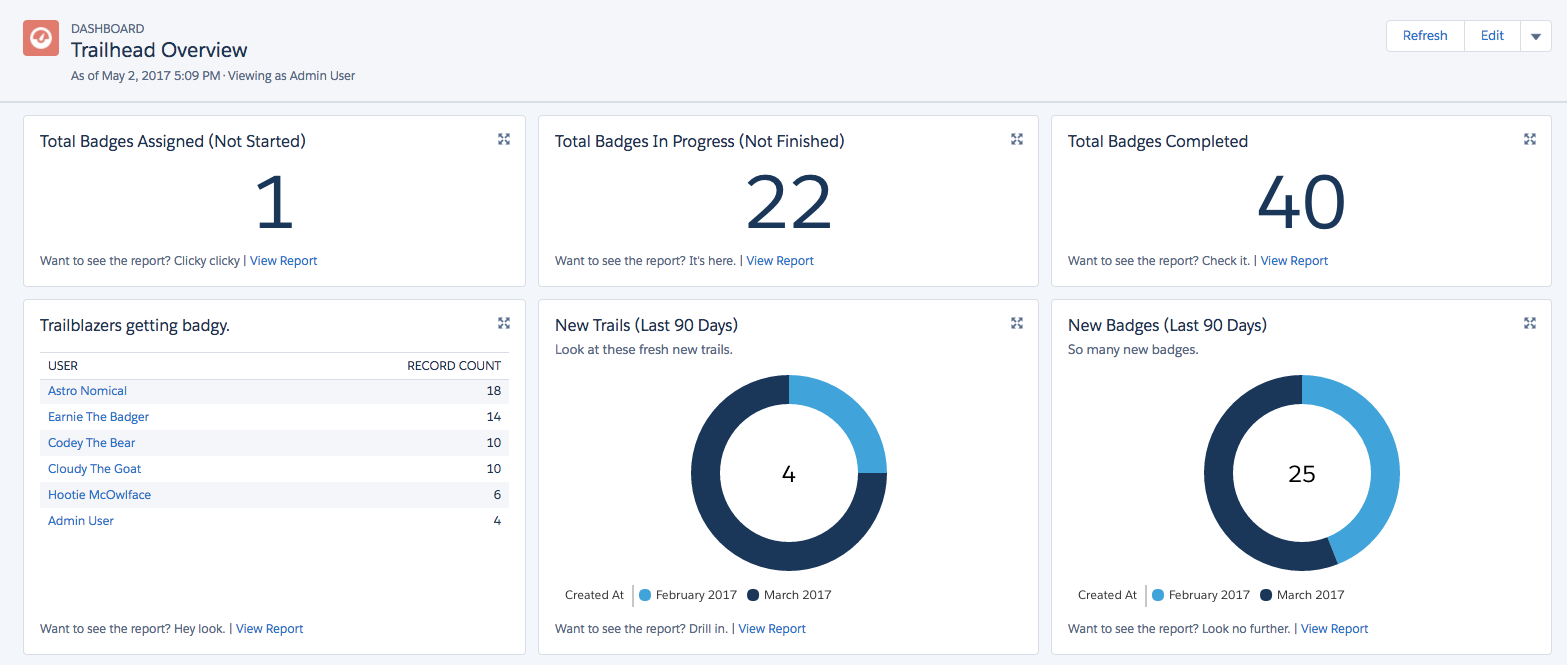Expand the Total Badges In Progress card
Image resolution: width=1567 pixels, height=665 pixels.
click(x=1017, y=139)
